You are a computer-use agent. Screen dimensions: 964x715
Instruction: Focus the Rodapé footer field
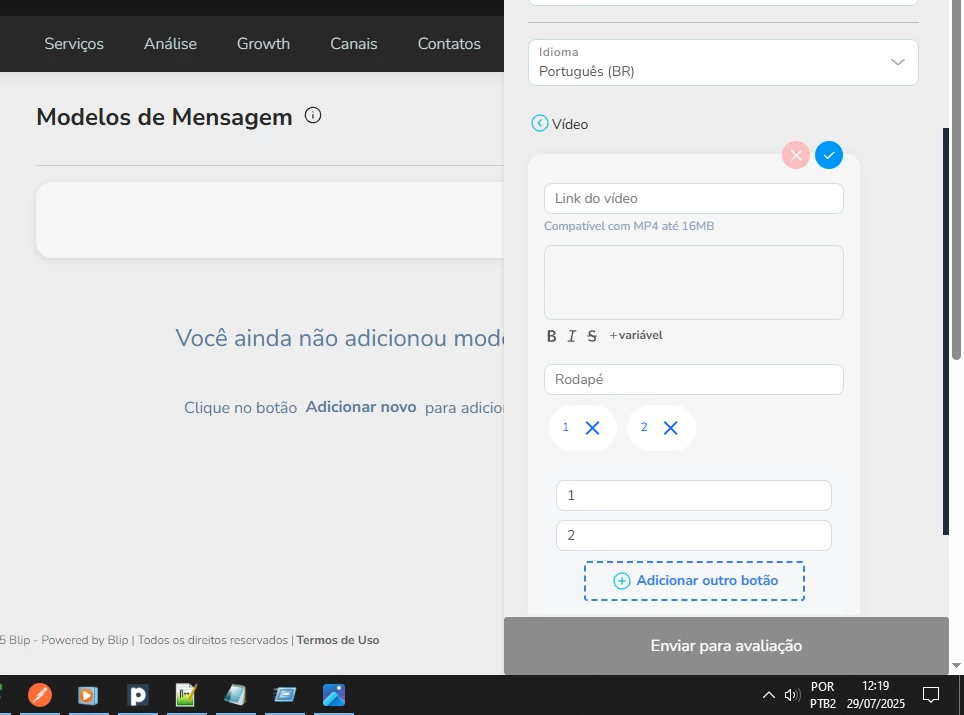tap(693, 379)
